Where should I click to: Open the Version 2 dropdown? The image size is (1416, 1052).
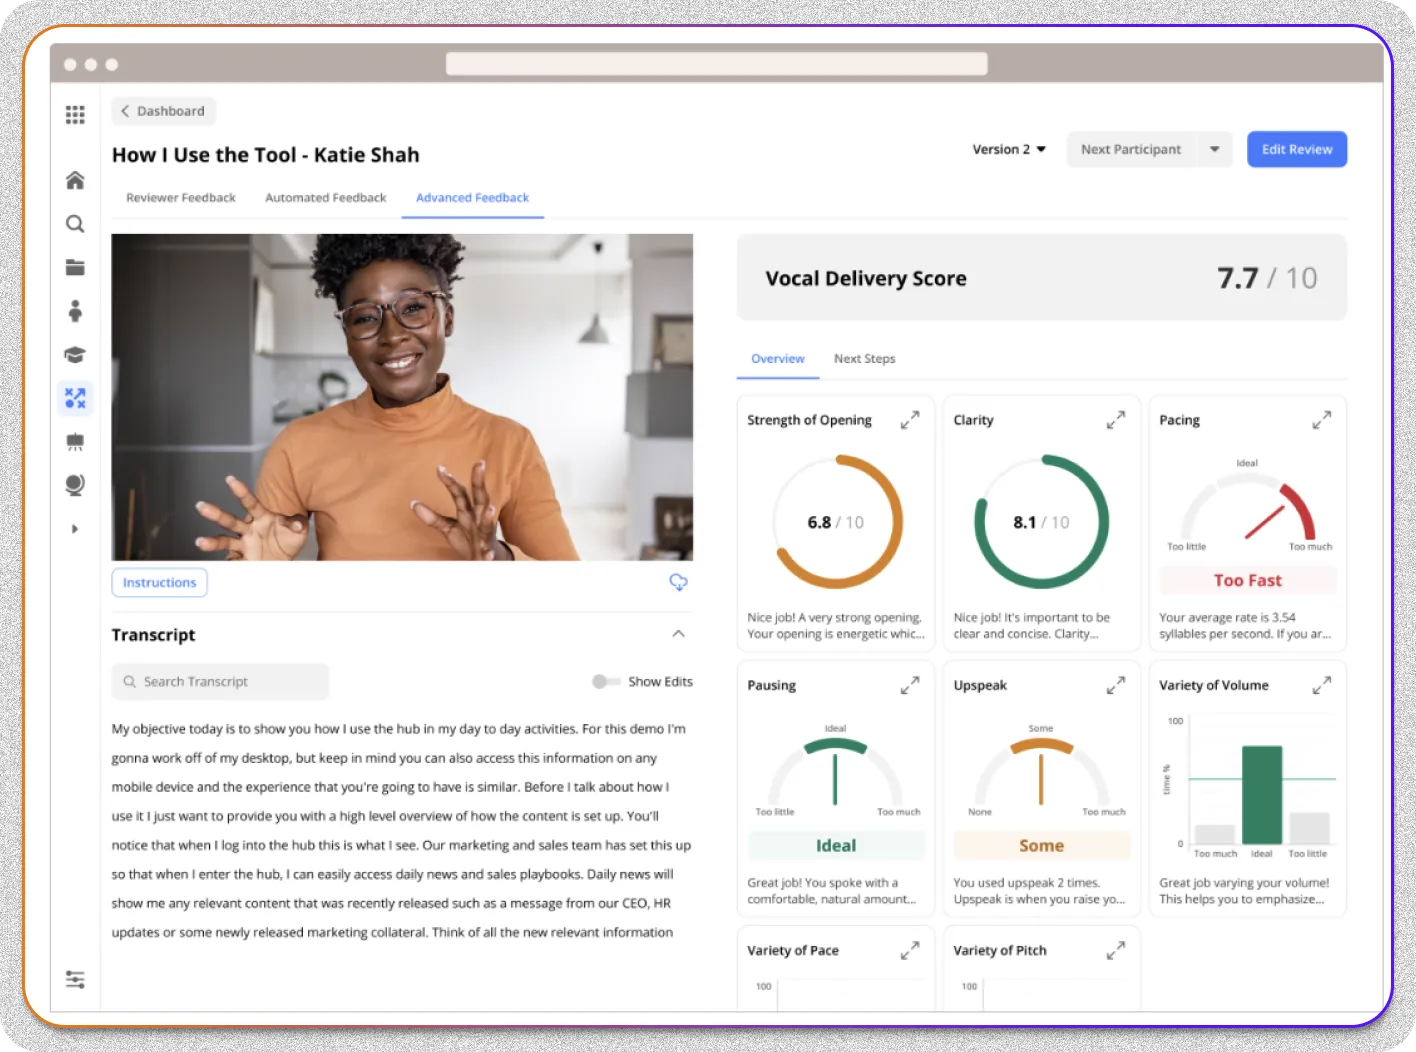click(1009, 149)
